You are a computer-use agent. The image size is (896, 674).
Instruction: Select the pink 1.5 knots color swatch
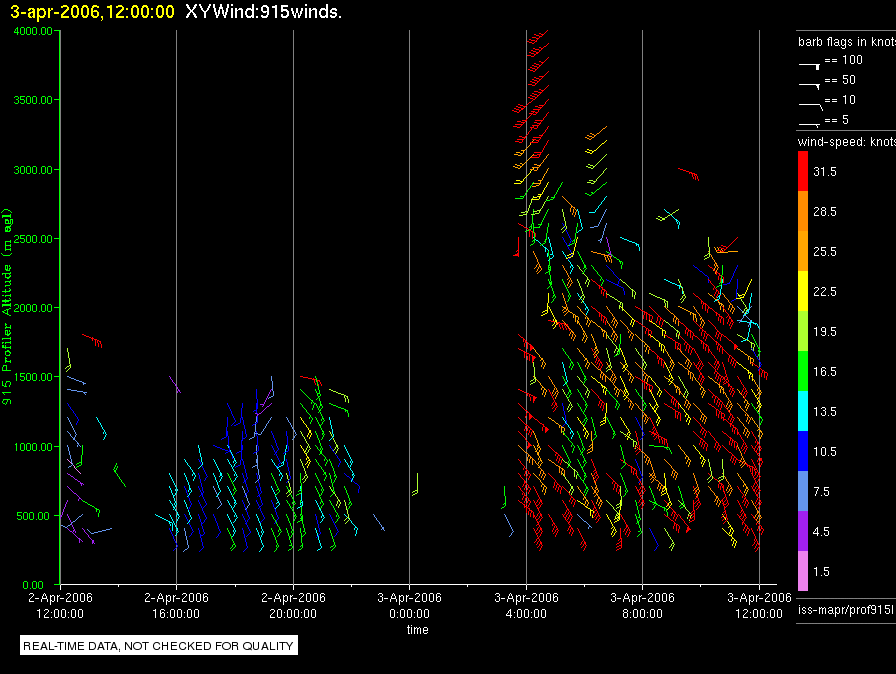coord(803,571)
